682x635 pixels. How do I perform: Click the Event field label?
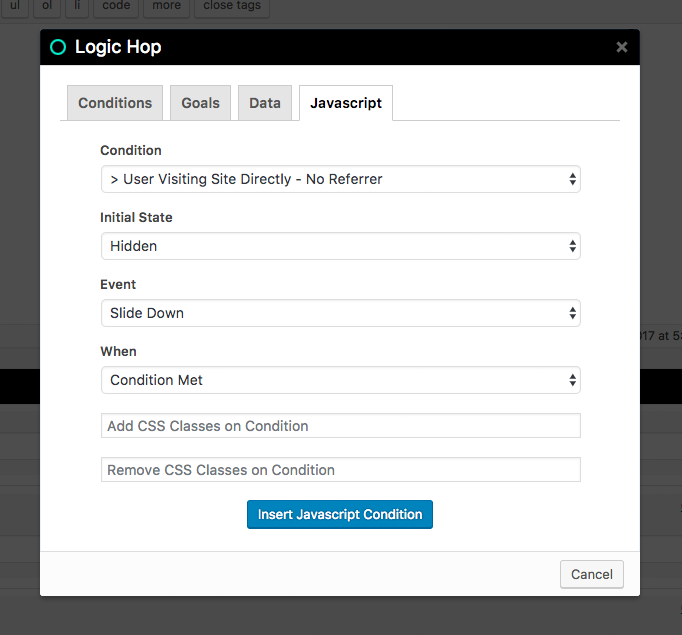click(118, 284)
